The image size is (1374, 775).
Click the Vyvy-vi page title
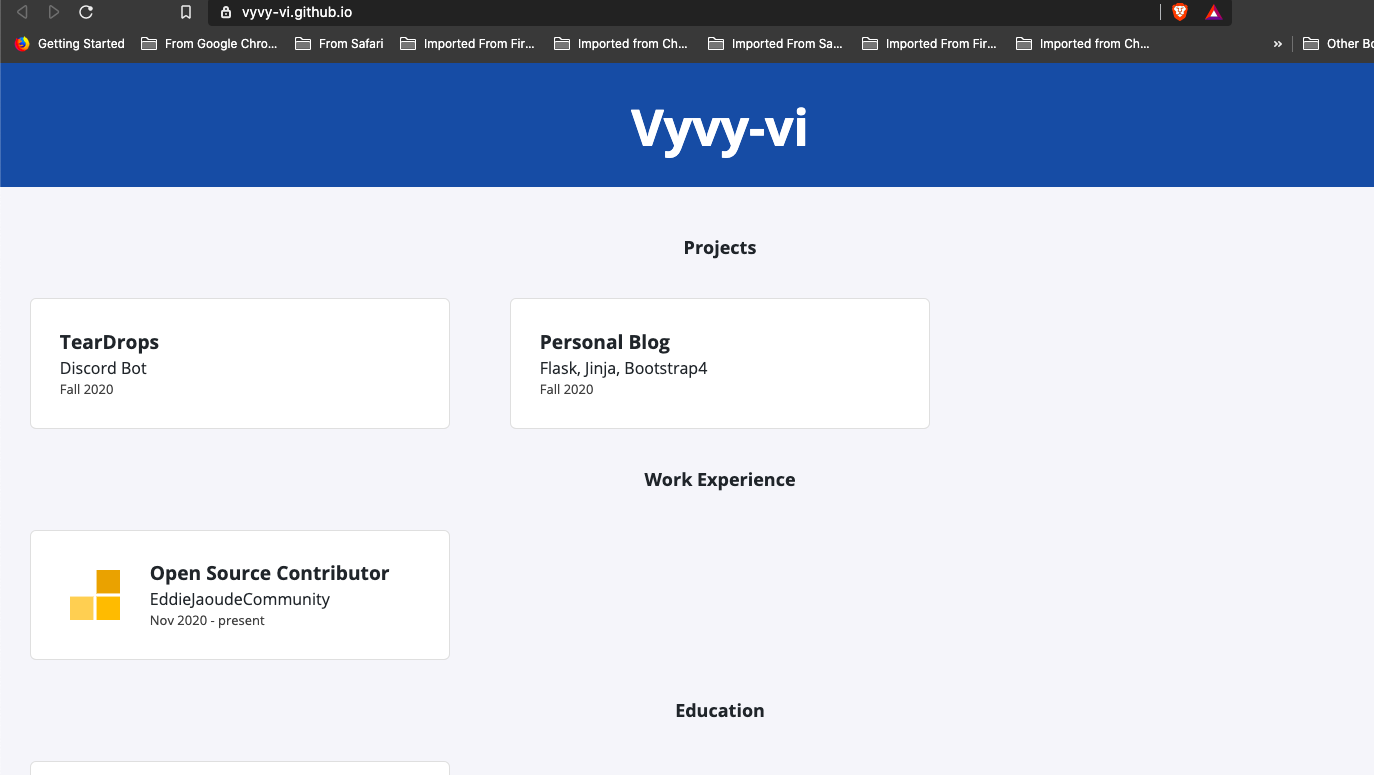point(719,127)
